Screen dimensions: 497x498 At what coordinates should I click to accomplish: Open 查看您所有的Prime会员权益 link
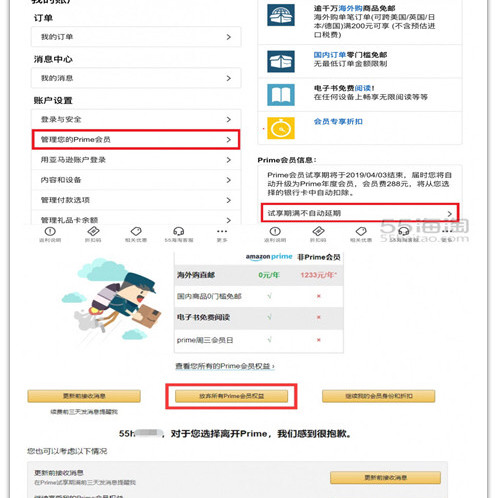point(225,366)
